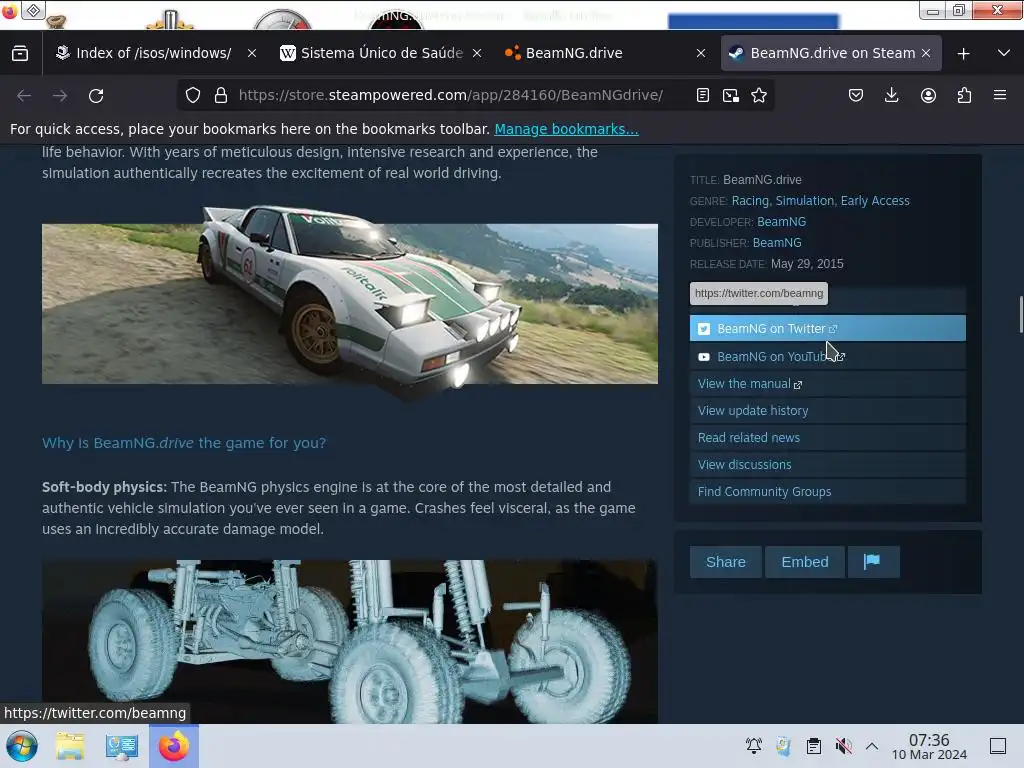Image resolution: width=1024 pixels, height=768 pixels.
Task: Open BeamNG on Twitter link
Action: click(x=827, y=328)
